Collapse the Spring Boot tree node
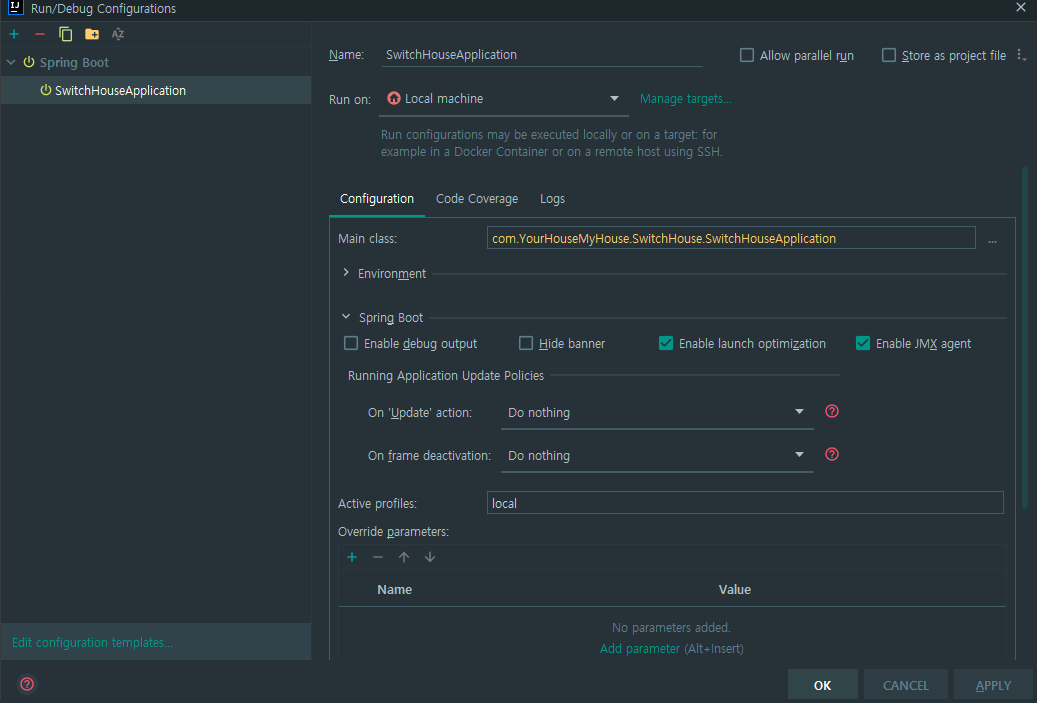Viewport: 1037px width, 703px height. click(11, 62)
